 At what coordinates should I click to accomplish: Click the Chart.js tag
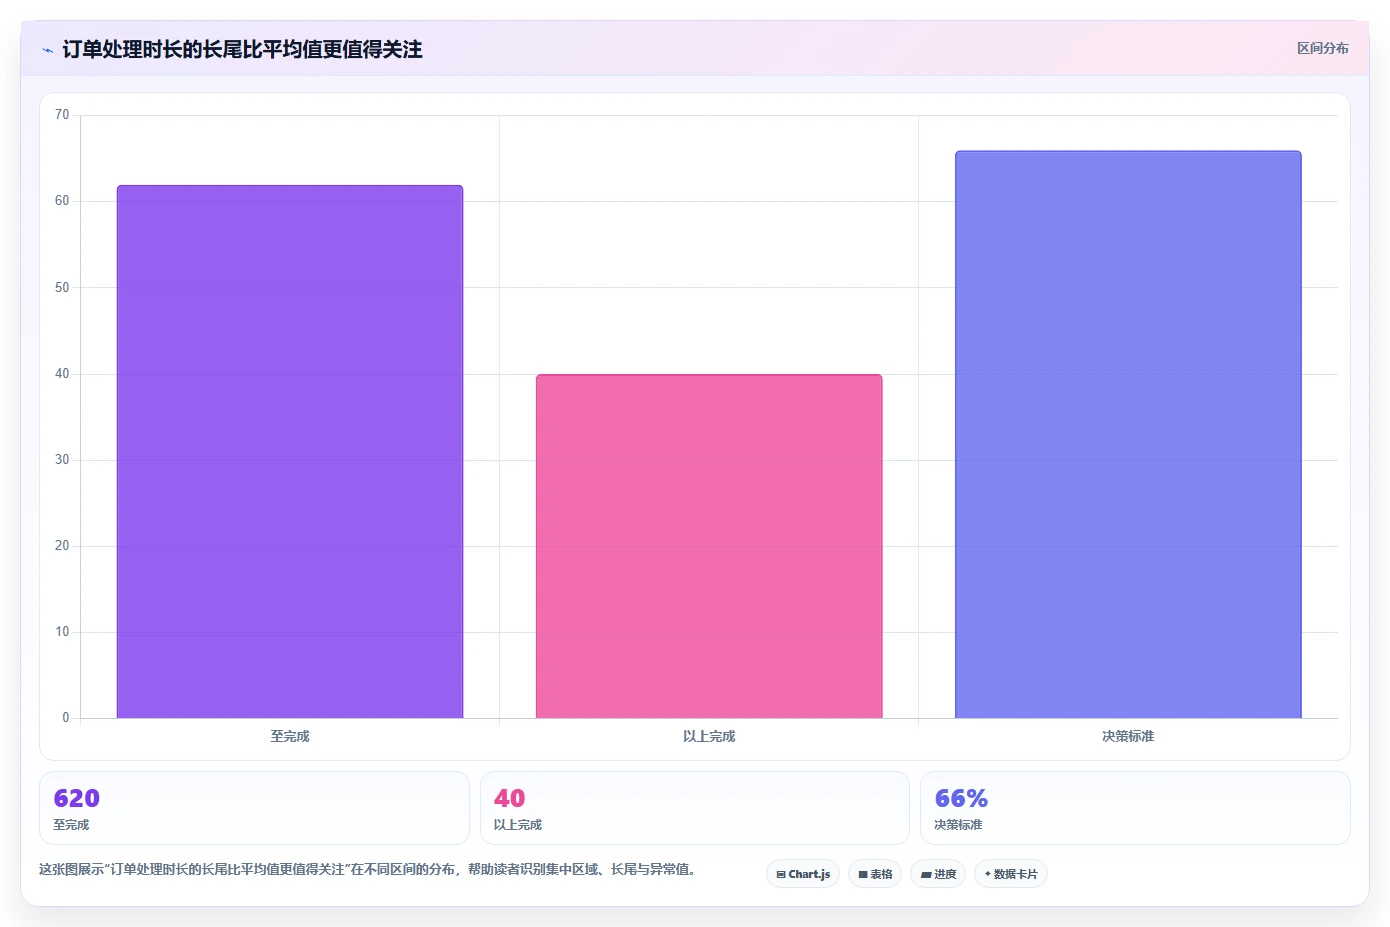803,874
